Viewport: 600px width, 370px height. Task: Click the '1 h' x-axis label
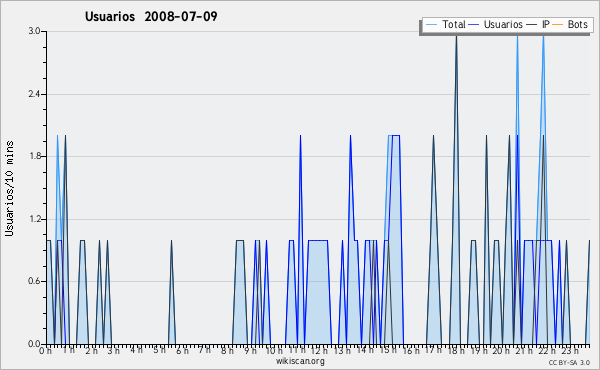click(68, 350)
